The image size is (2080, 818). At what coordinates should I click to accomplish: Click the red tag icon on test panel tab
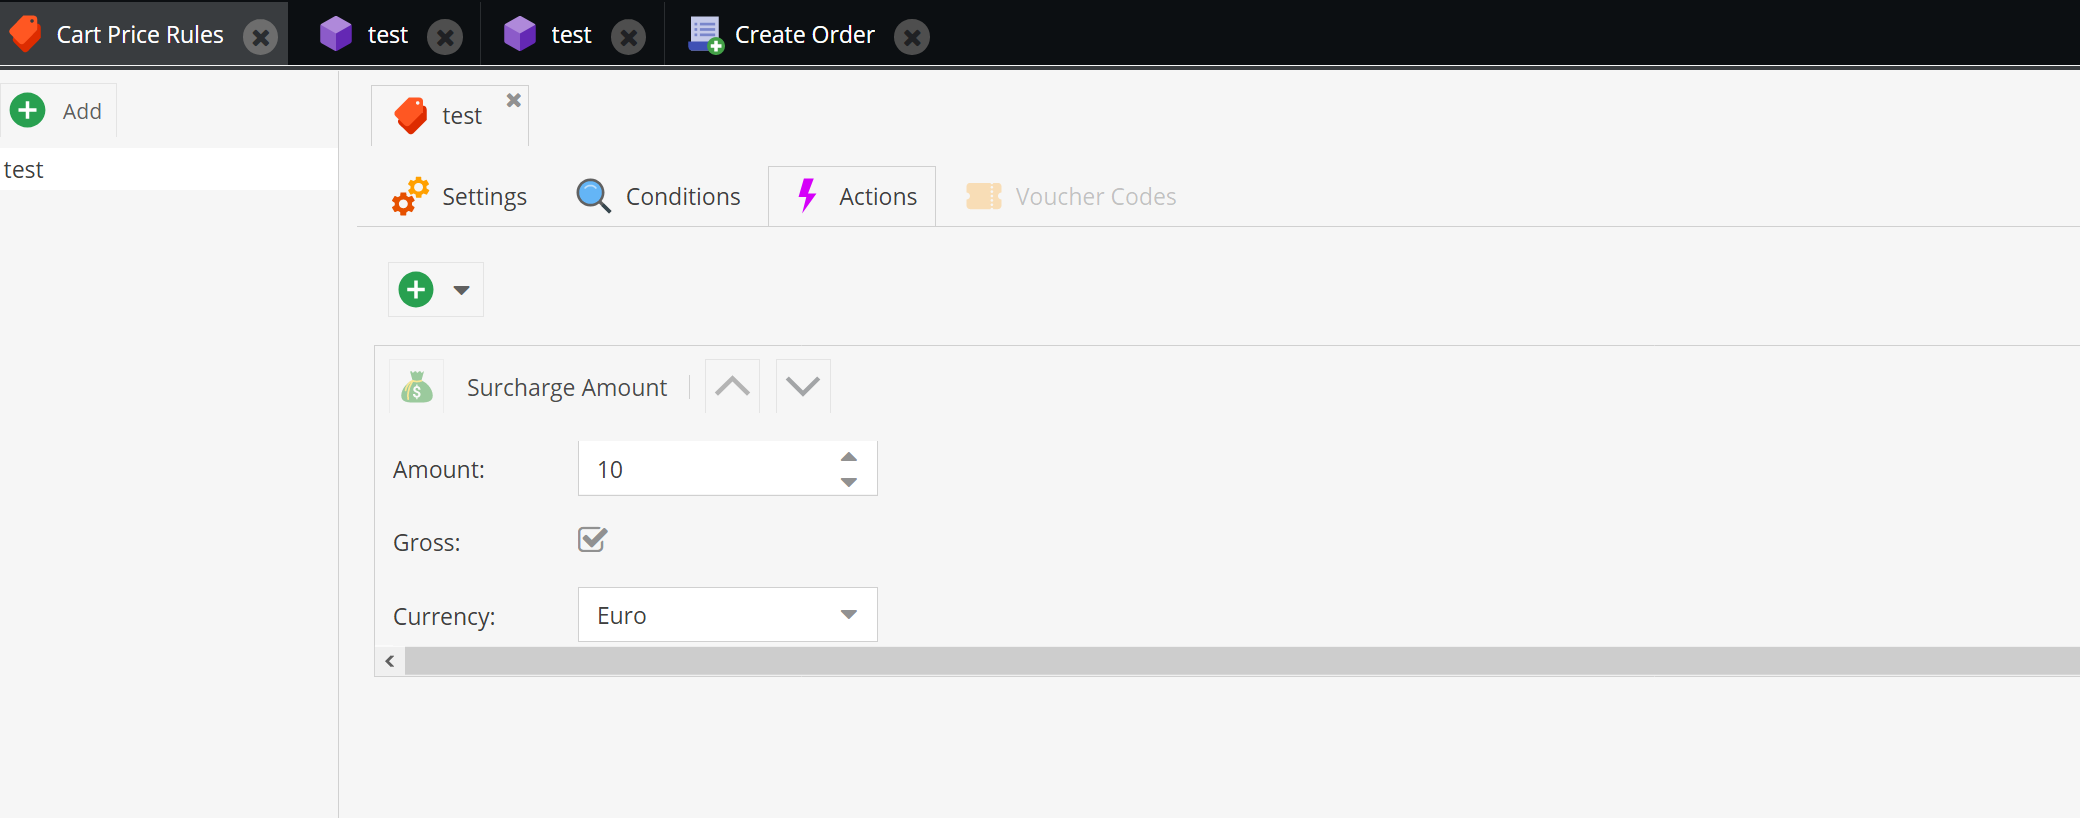point(411,116)
